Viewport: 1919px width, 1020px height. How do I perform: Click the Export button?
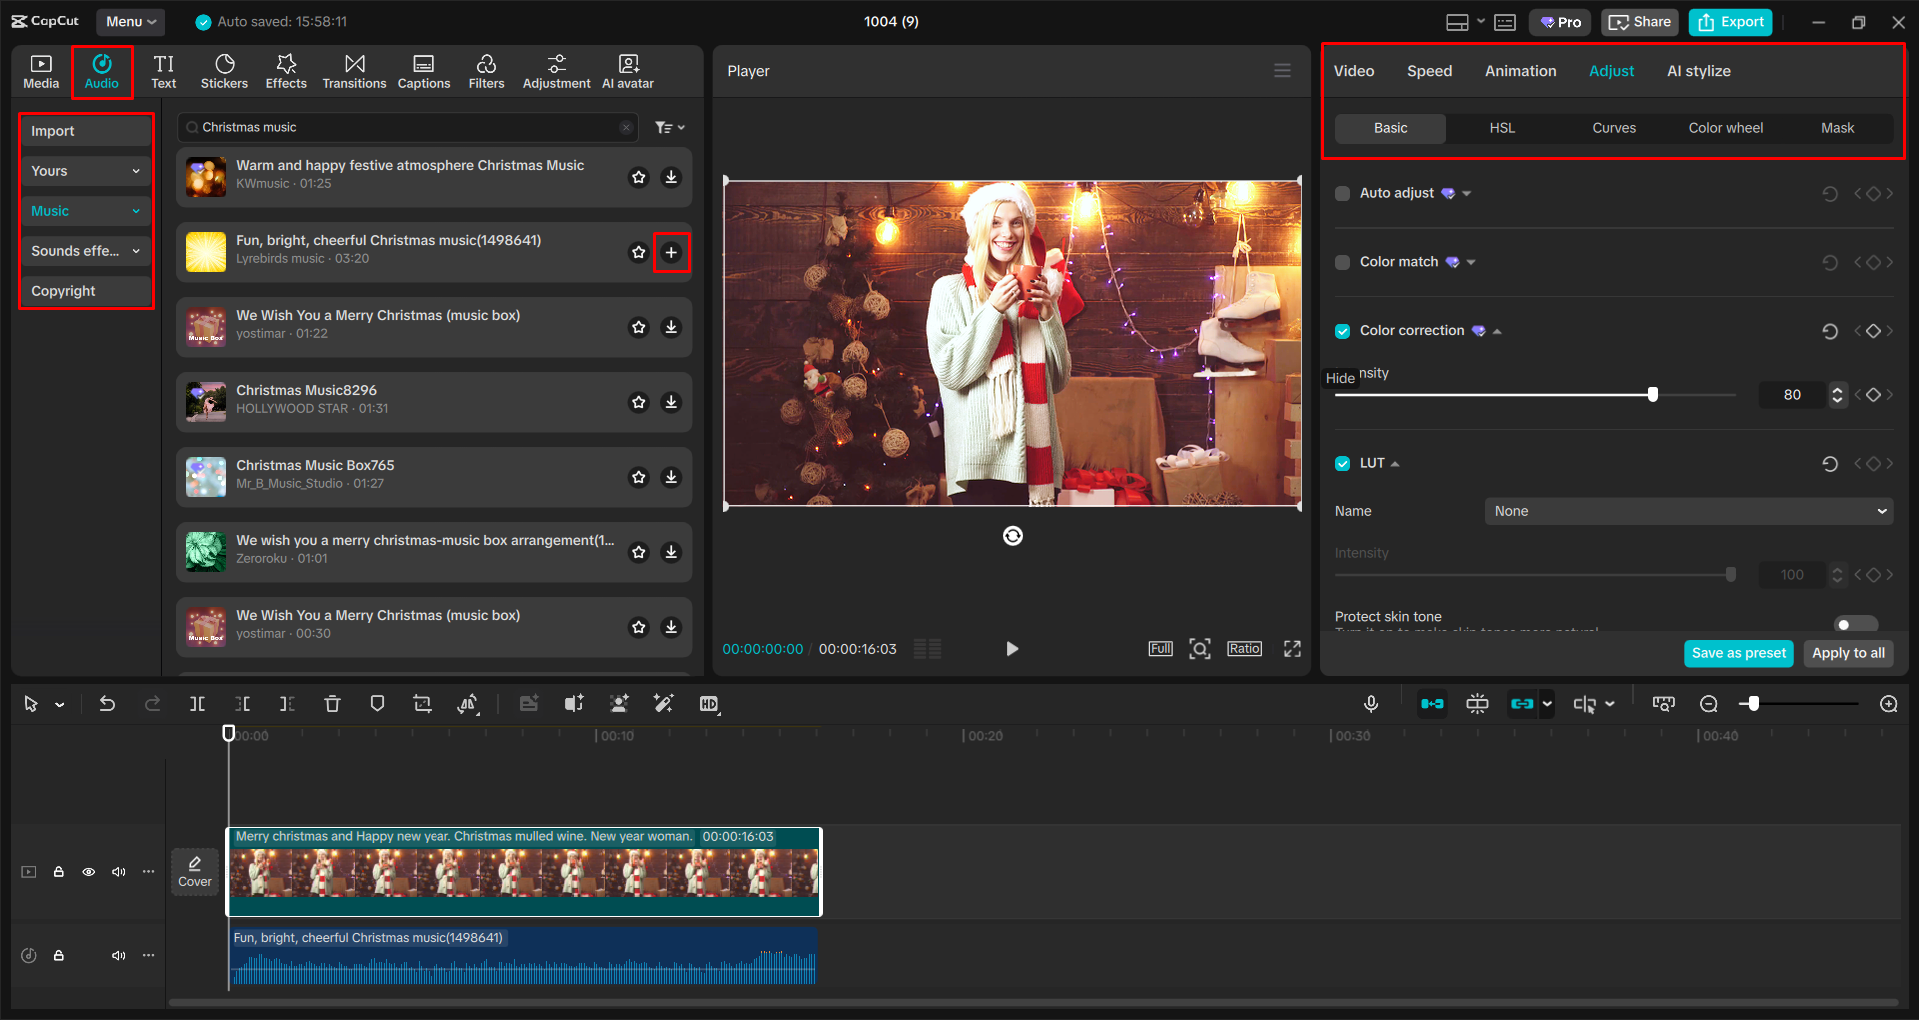(x=1729, y=21)
